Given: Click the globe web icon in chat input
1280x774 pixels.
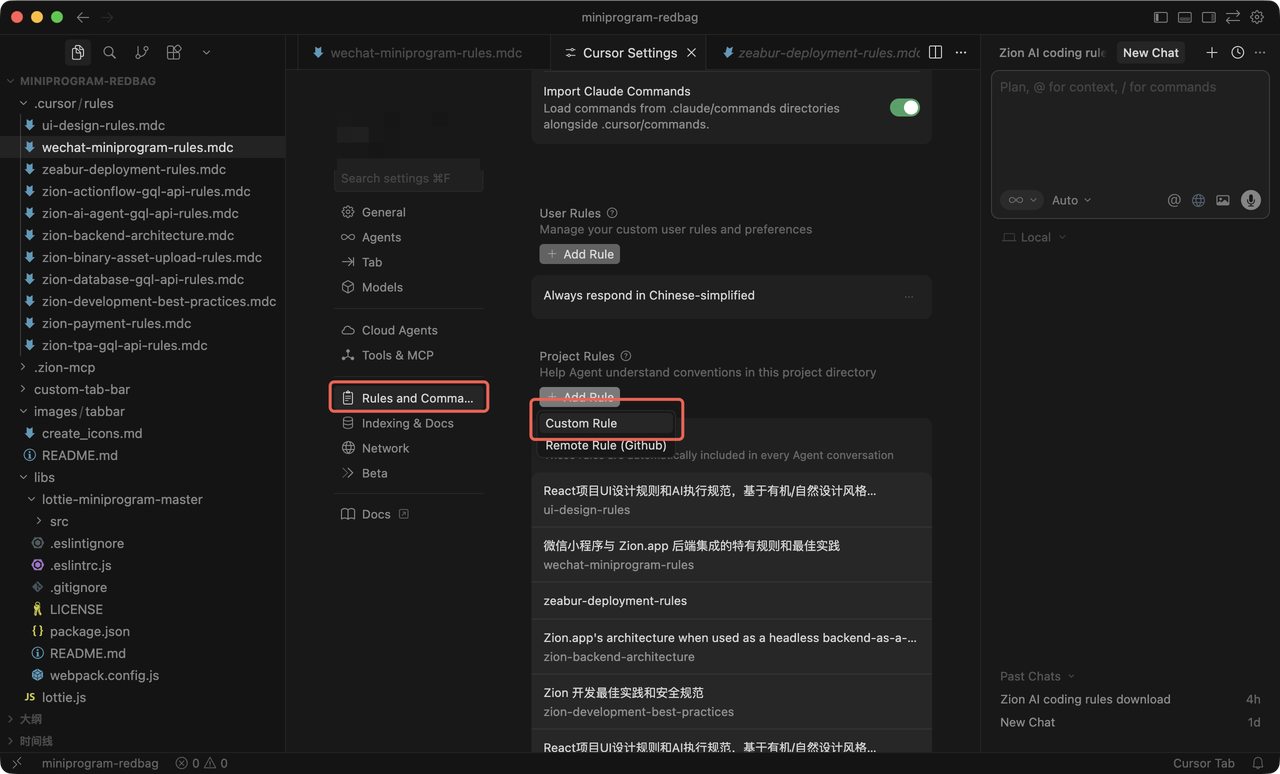Looking at the screenshot, I should tap(1198, 200).
